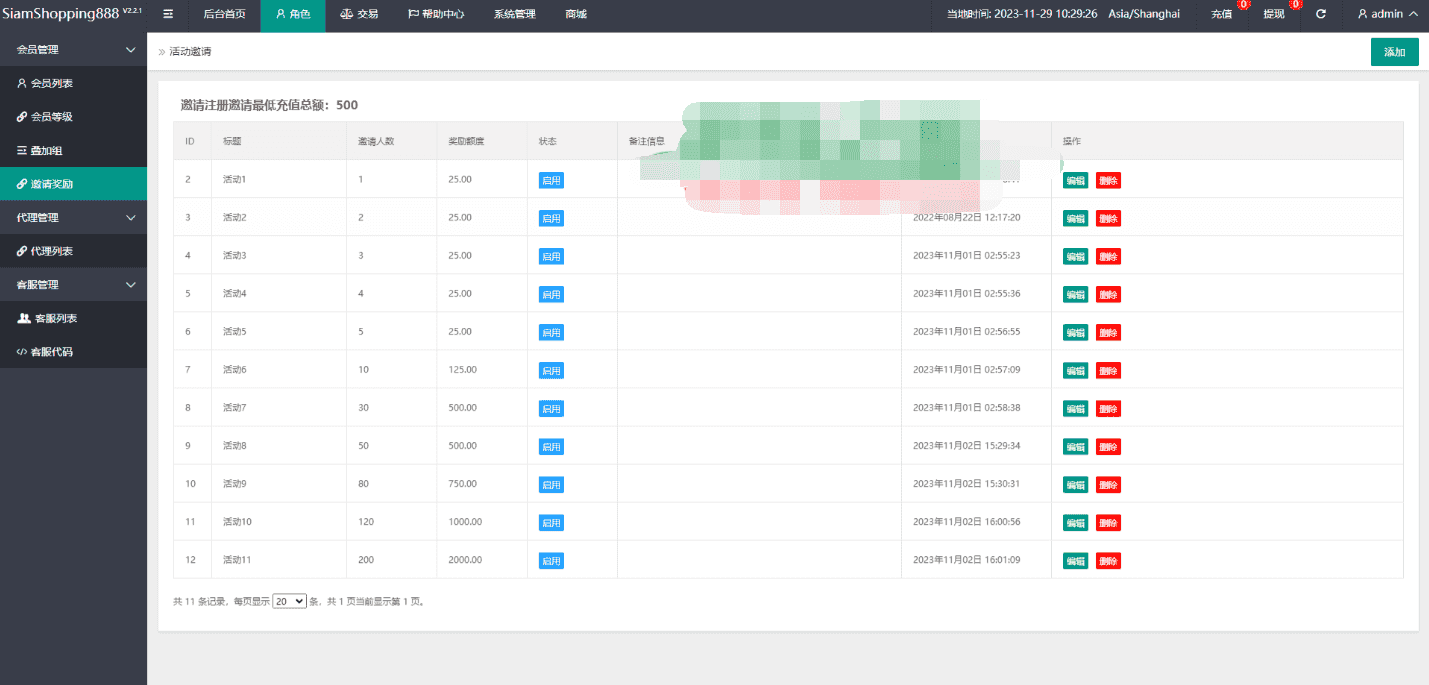
Task: Open the page size dropdown showing 20
Action: (x=289, y=602)
